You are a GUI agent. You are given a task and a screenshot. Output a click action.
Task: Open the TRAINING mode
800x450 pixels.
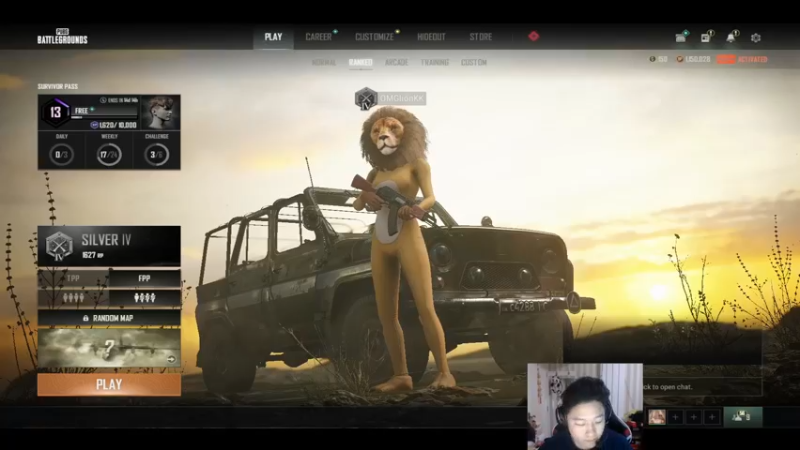pos(435,62)
